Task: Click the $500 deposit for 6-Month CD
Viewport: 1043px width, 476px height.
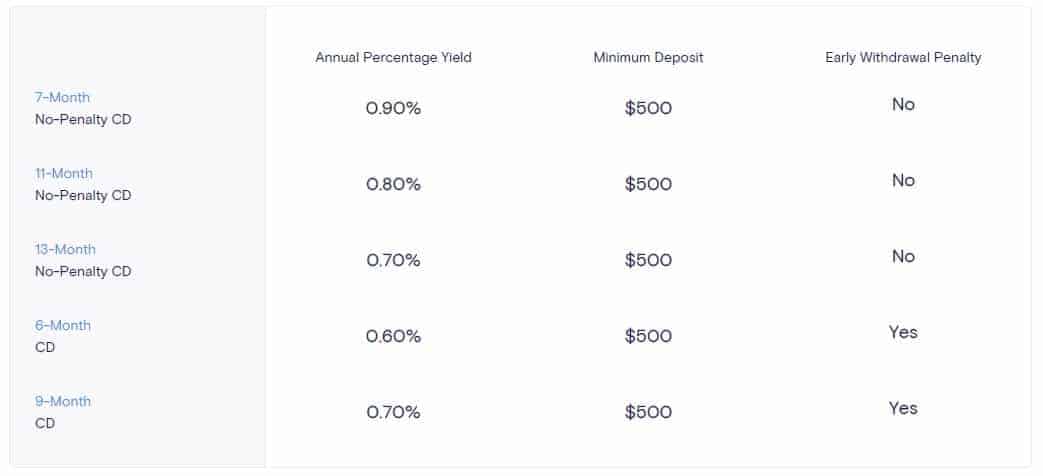Action: [x=648, y=336]
